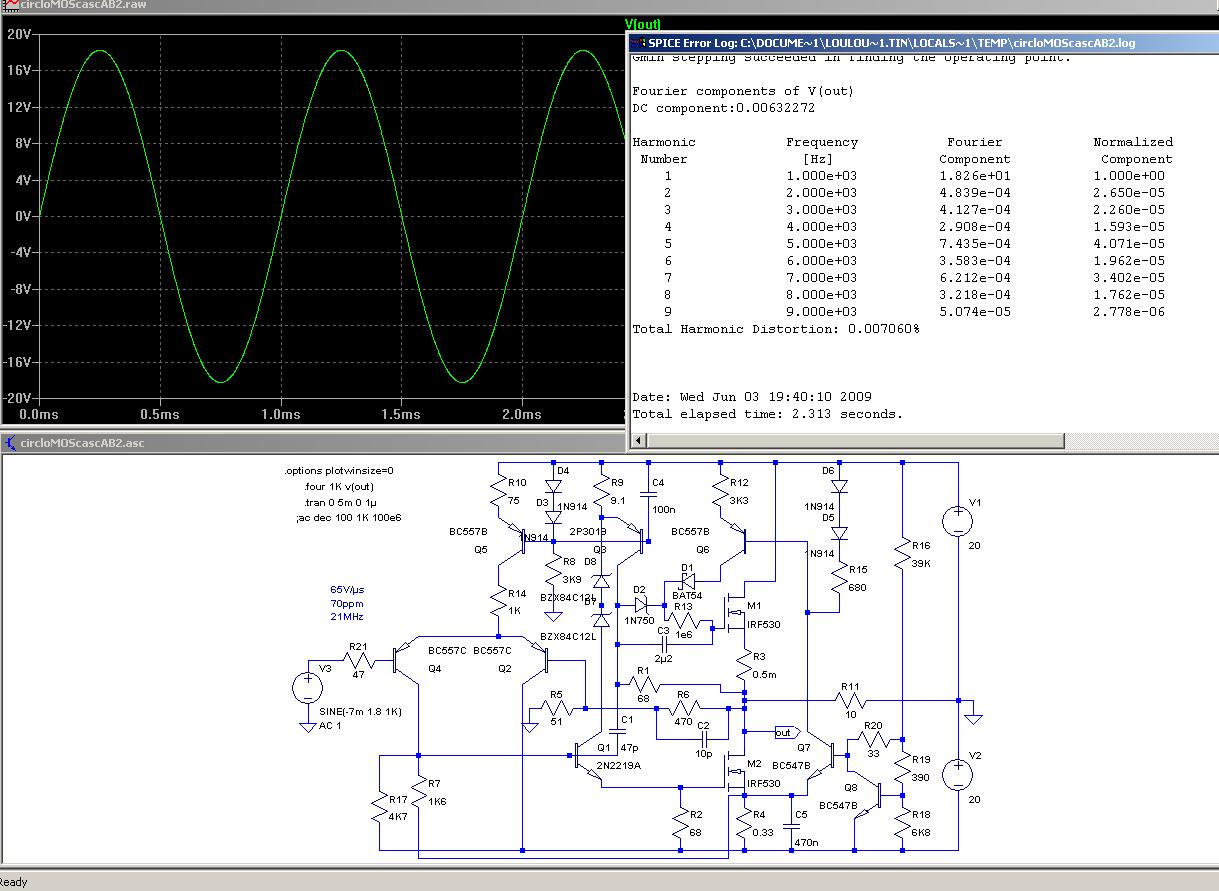Select the V3 sine input source symbol
The image size is (1219, 891).
coord(307,688)
